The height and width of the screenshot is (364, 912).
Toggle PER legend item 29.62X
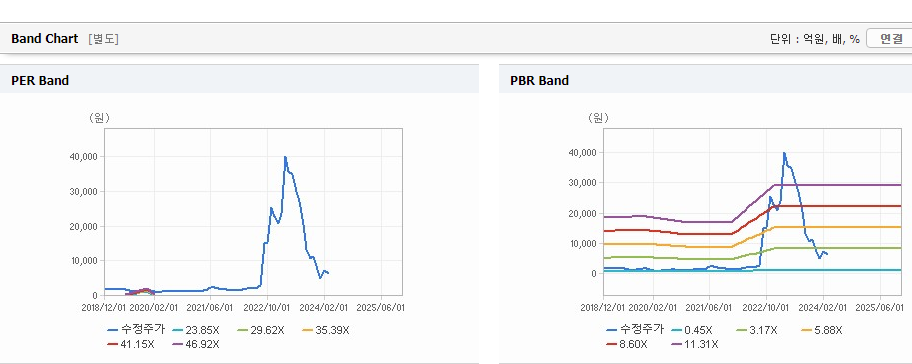pos(261,330)
